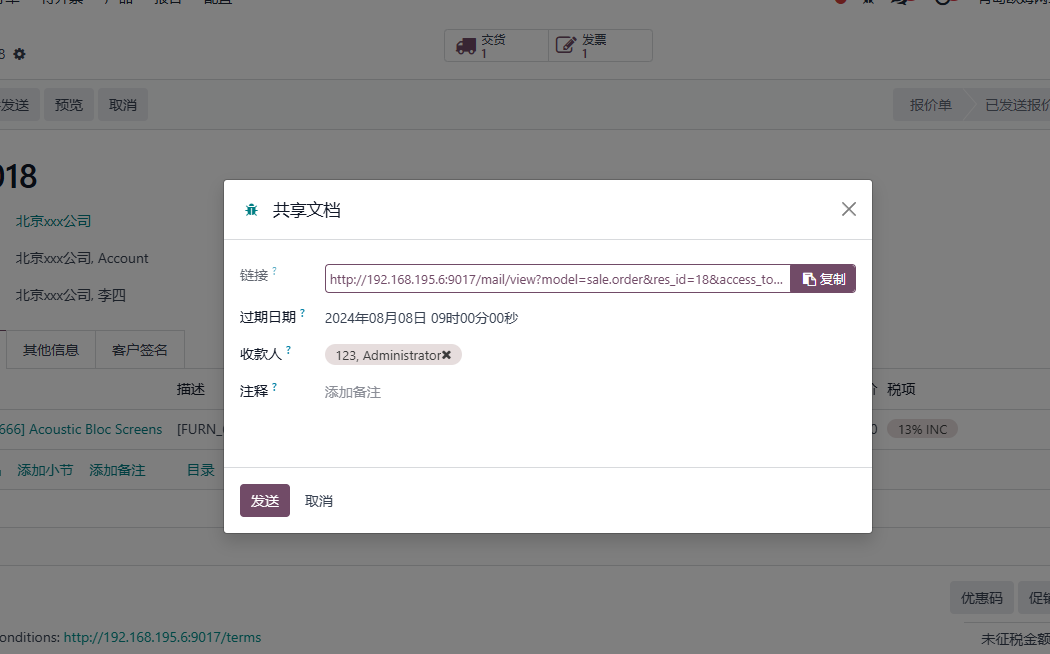Image resolution: width=1050 pixels, height=654 pixels.
Task: Click the 描述 column header
Action: [191, 389]
